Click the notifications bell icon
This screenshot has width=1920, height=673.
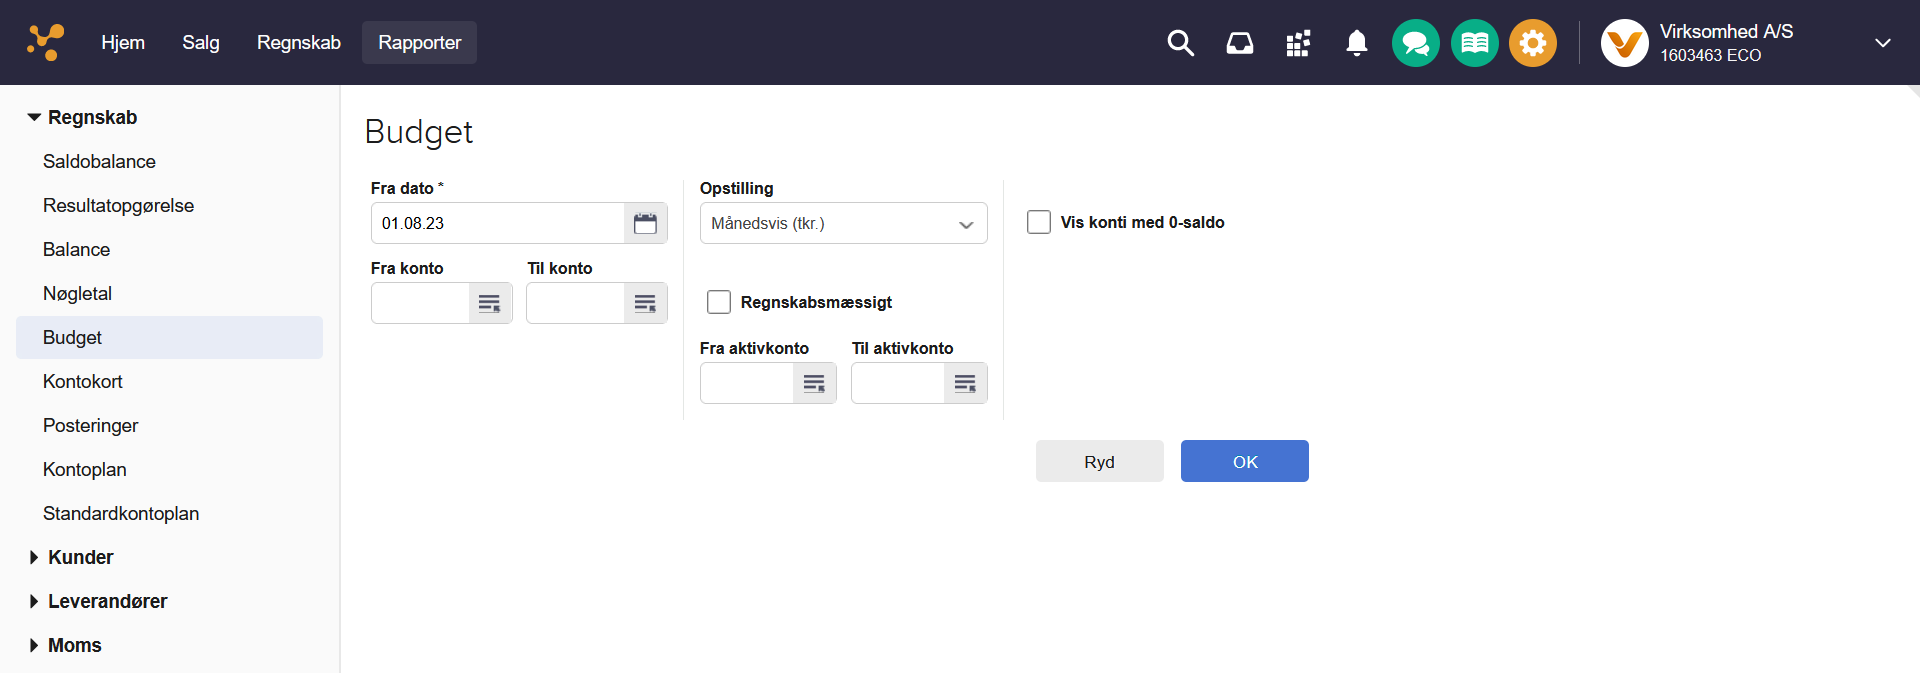click(1356, 43)
